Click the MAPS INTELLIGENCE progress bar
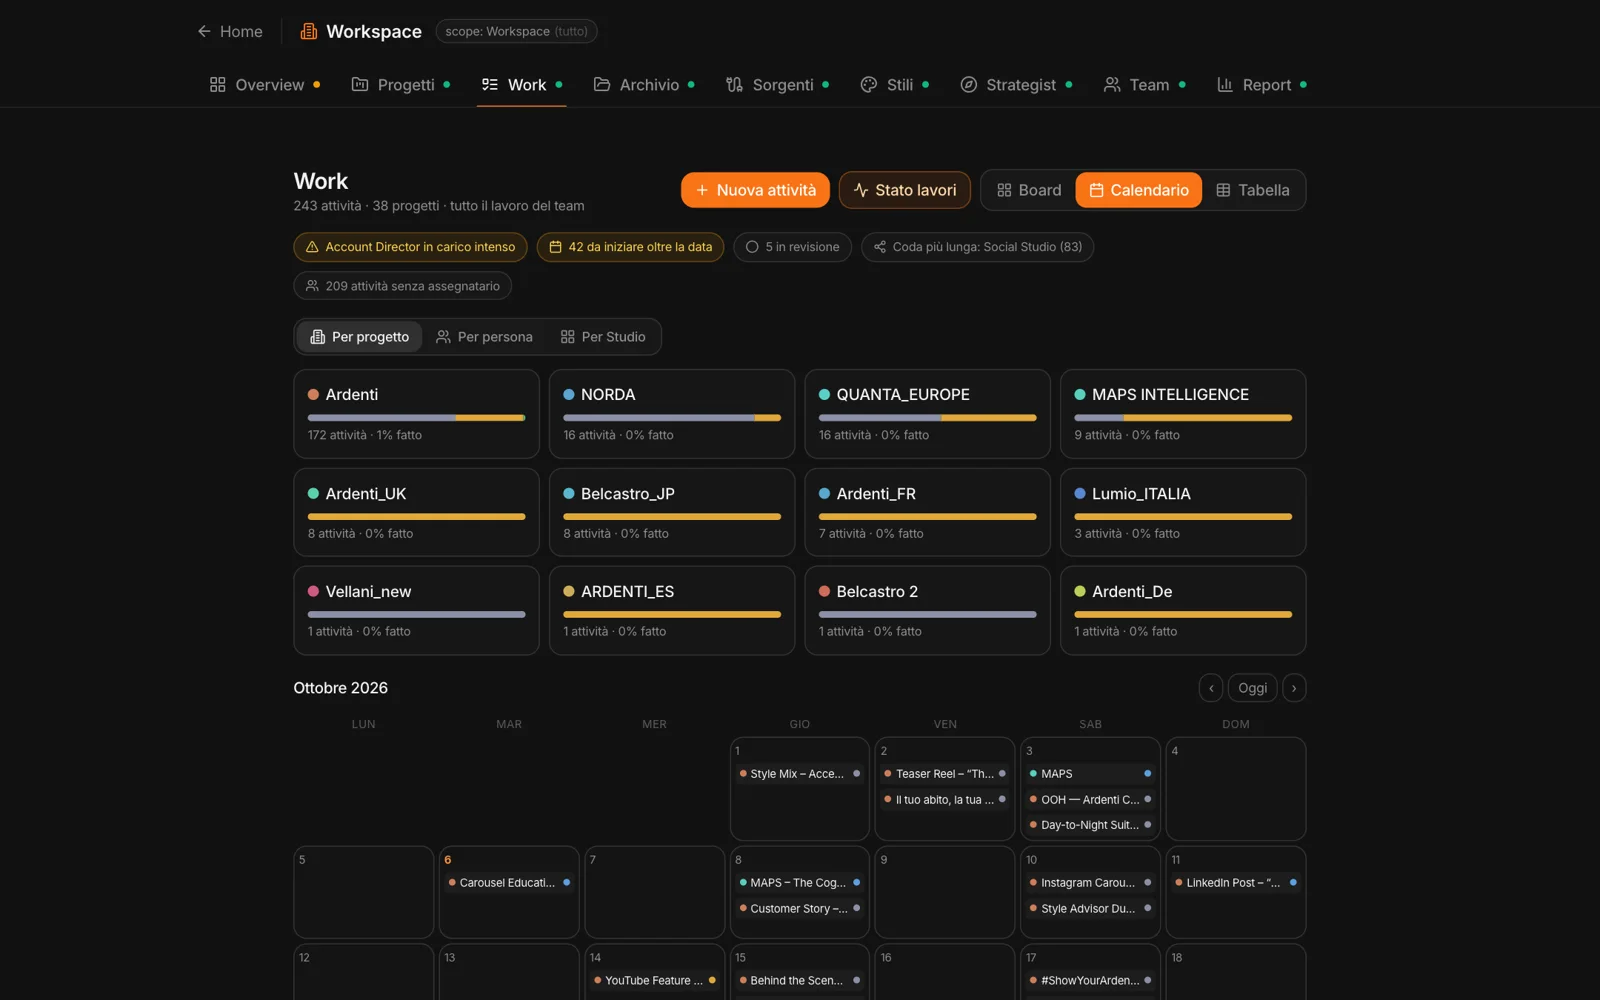The width and height of the screenshot is (1600, 1000). [1183, 418]
